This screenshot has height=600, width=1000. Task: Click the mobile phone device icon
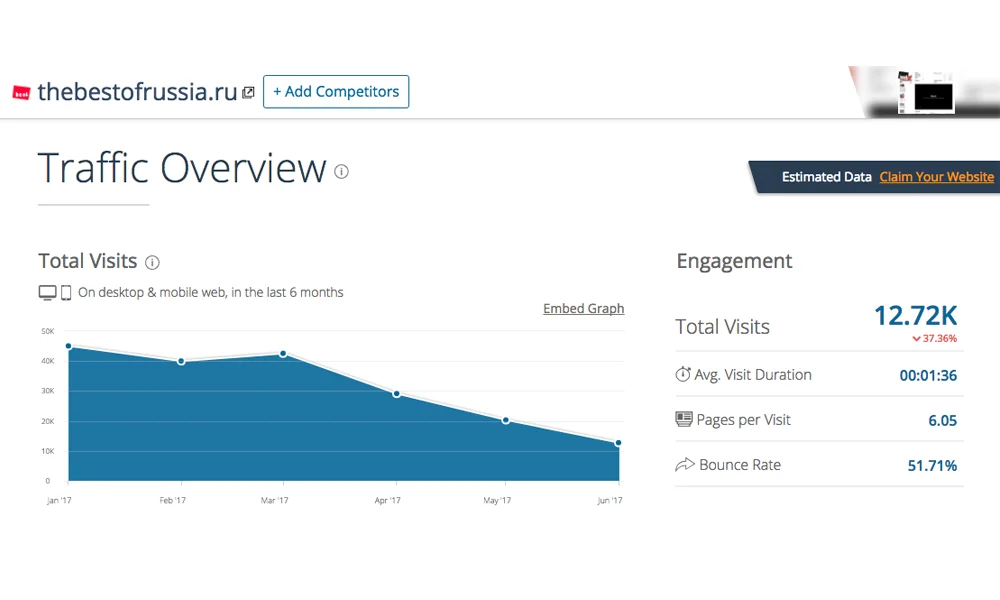tap(66, 293)
